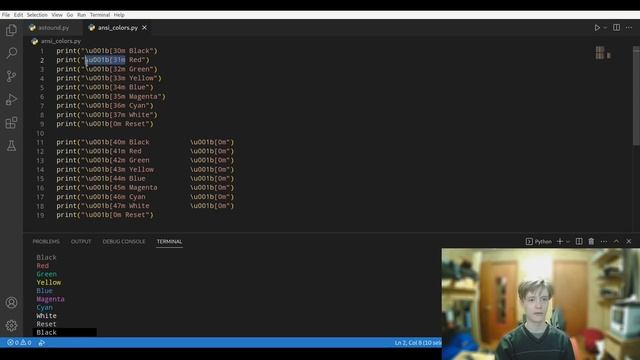The width and height of the screenshot is (640, 360).
Task: Open the View menu
Action: [x=57, y=15]
